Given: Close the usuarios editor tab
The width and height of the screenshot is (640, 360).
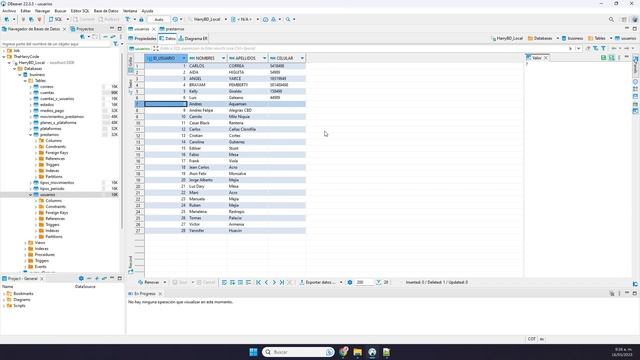Looking at the screenshot, I should click(153, 29).
